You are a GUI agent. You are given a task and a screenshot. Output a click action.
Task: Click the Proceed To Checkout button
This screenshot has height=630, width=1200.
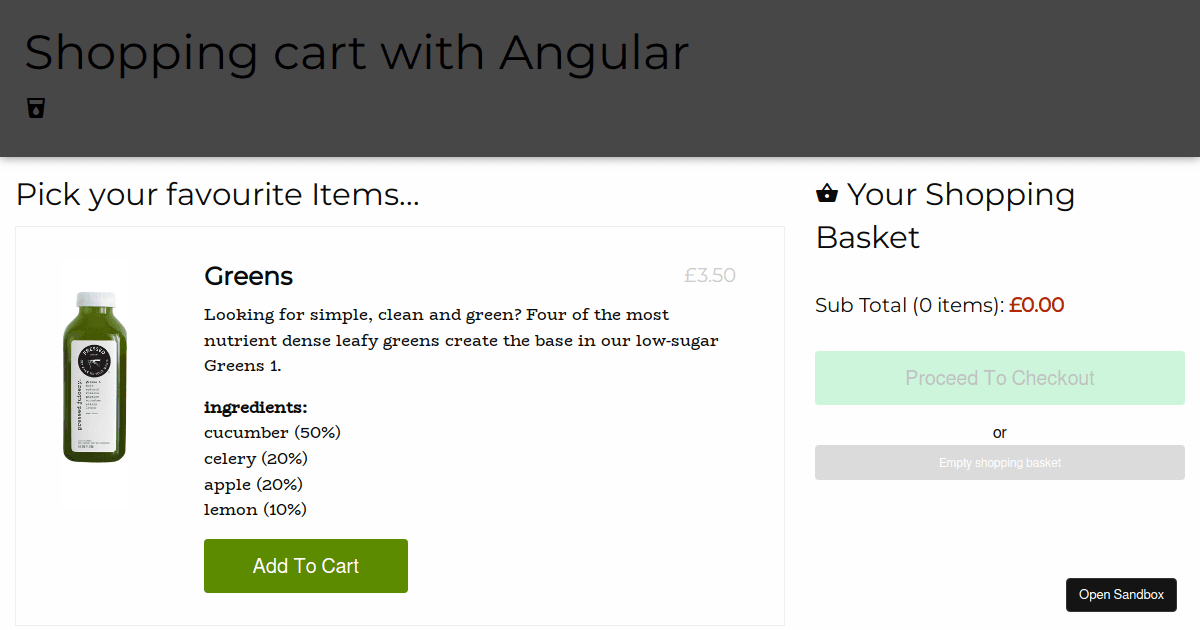[x=999, y=378]
